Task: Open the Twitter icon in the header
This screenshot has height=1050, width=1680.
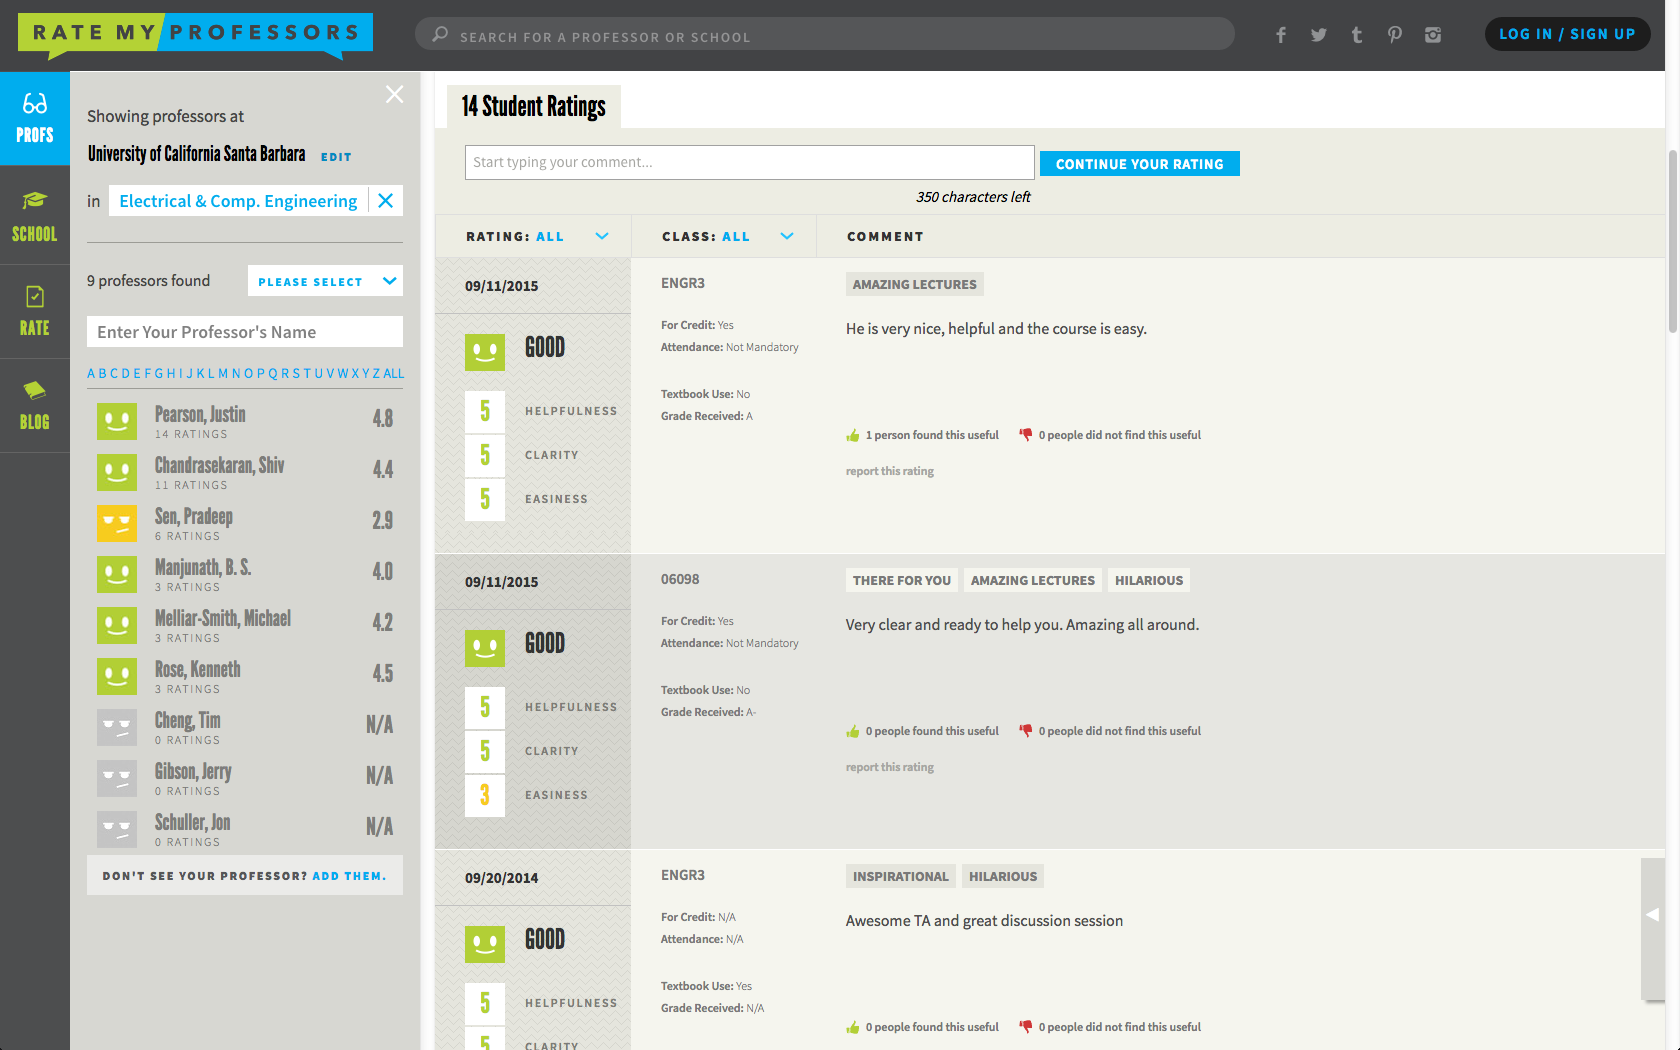Action: coord(1318,35)
